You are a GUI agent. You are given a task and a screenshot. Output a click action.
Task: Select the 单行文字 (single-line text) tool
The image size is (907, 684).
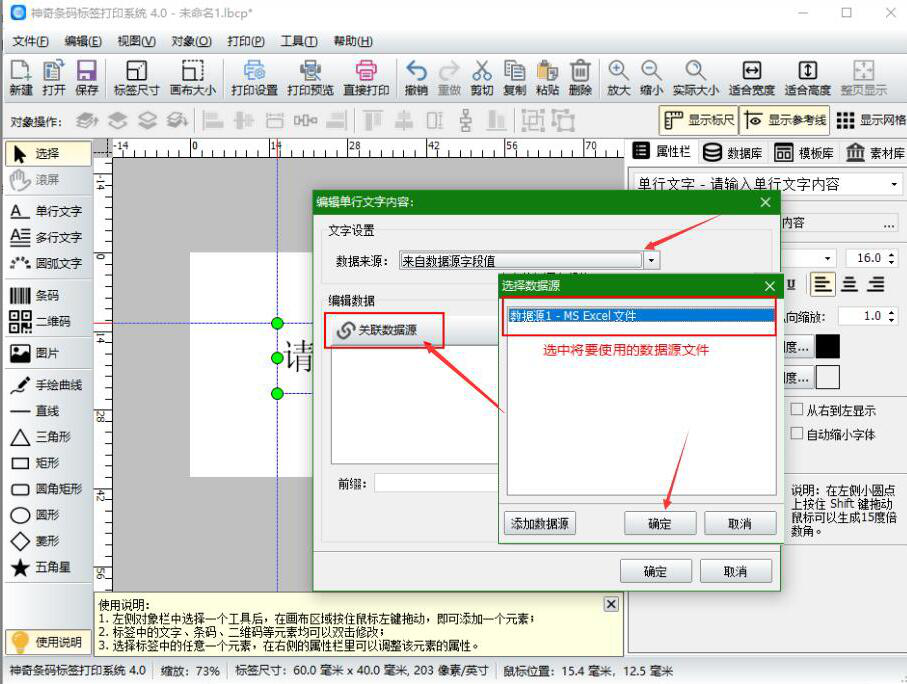(44, 211)
